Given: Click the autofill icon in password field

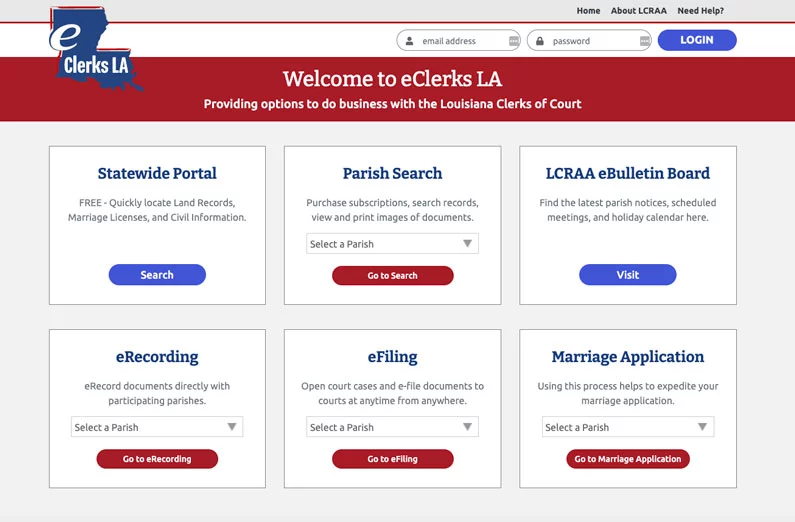Looking at the screenshot, I should (645, 41).
